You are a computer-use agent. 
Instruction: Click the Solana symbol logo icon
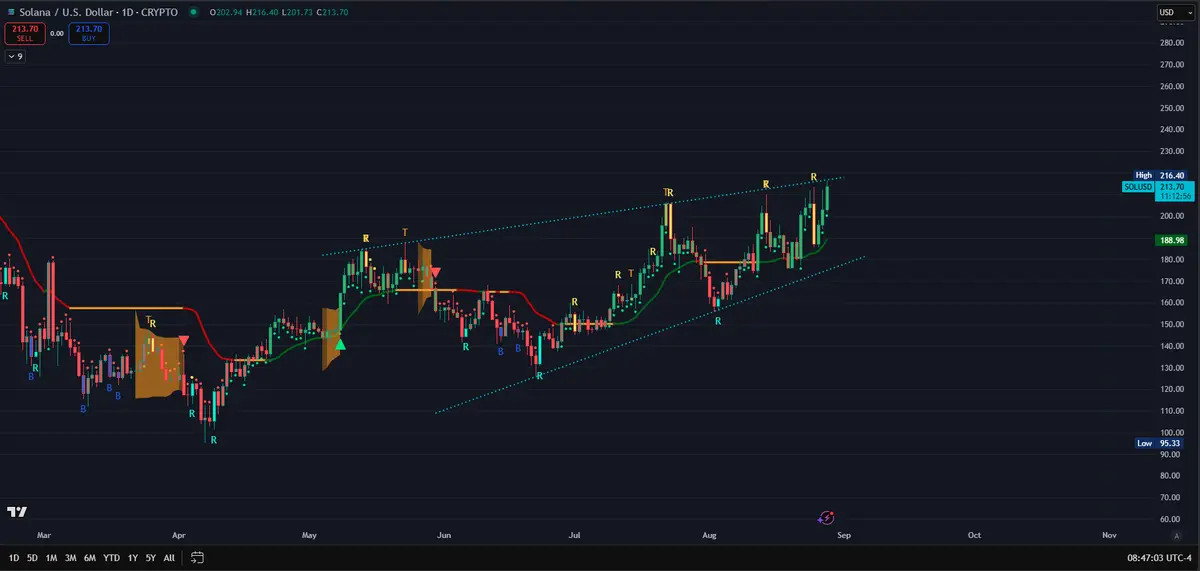tap(9, 12)
